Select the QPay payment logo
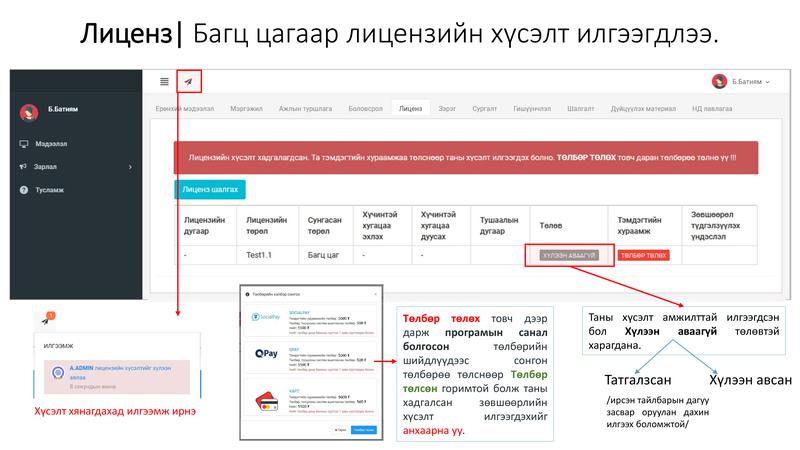 point(266,353)
